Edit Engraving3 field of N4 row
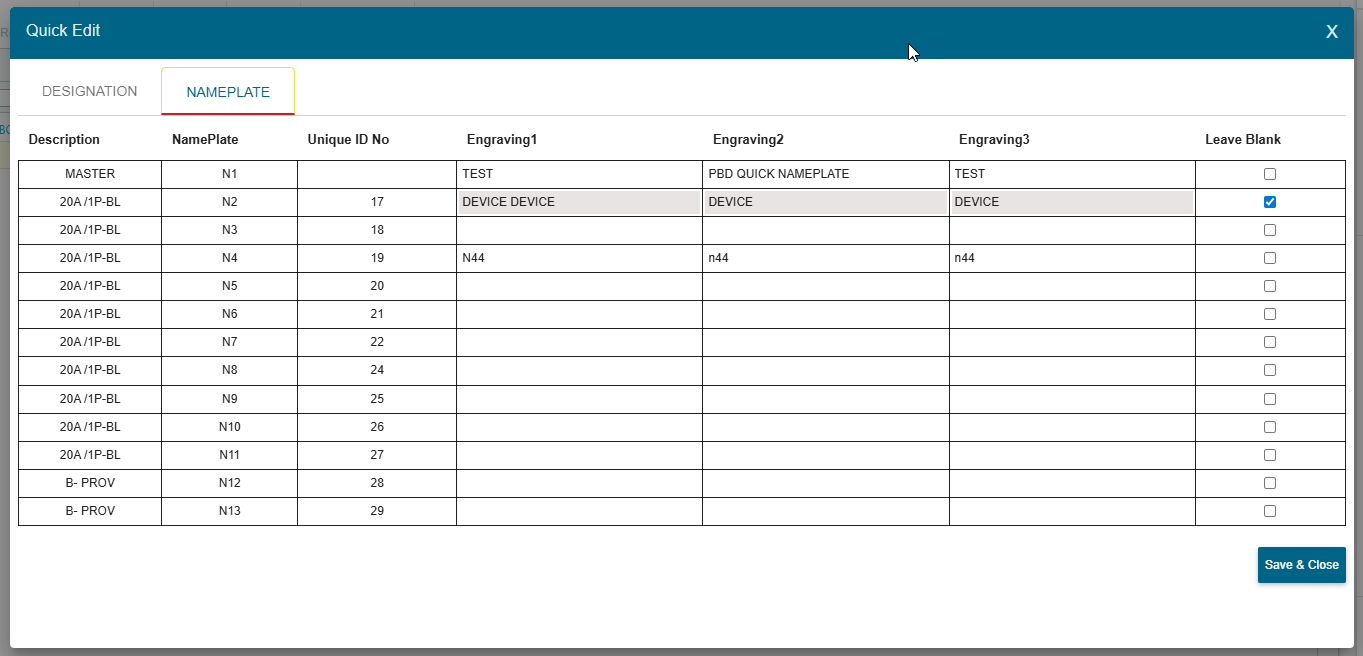The image size is (1363, 656). (1072, 258)
